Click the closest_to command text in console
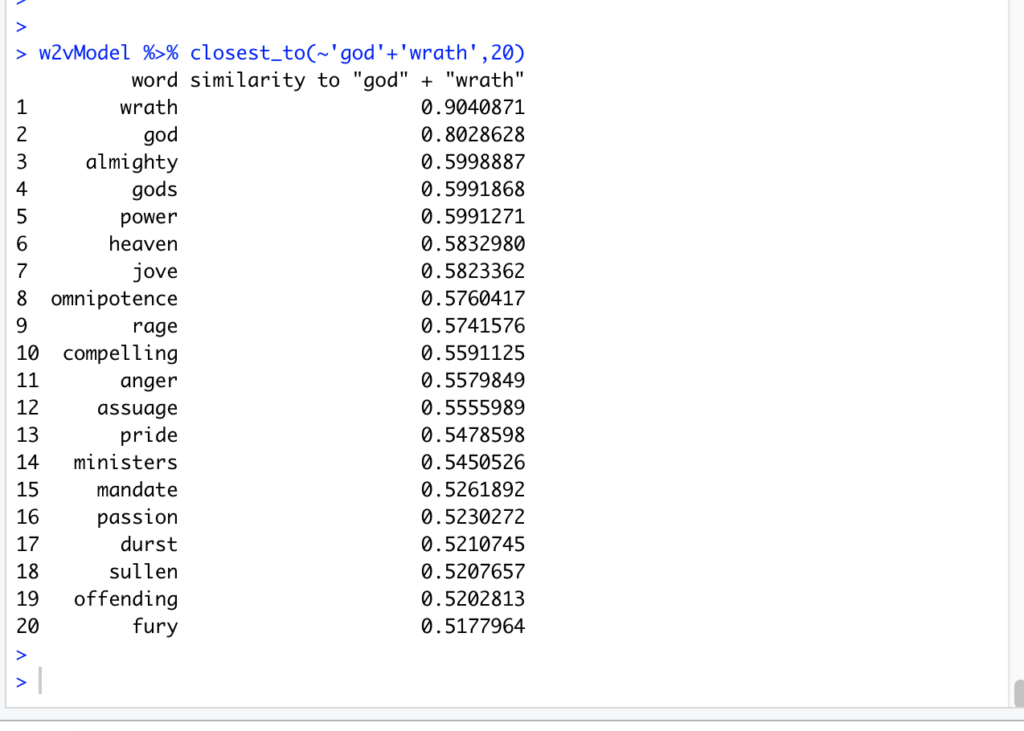Image resolution: width=1024 pixels, height=731 pixels. [x=357, y=53]
